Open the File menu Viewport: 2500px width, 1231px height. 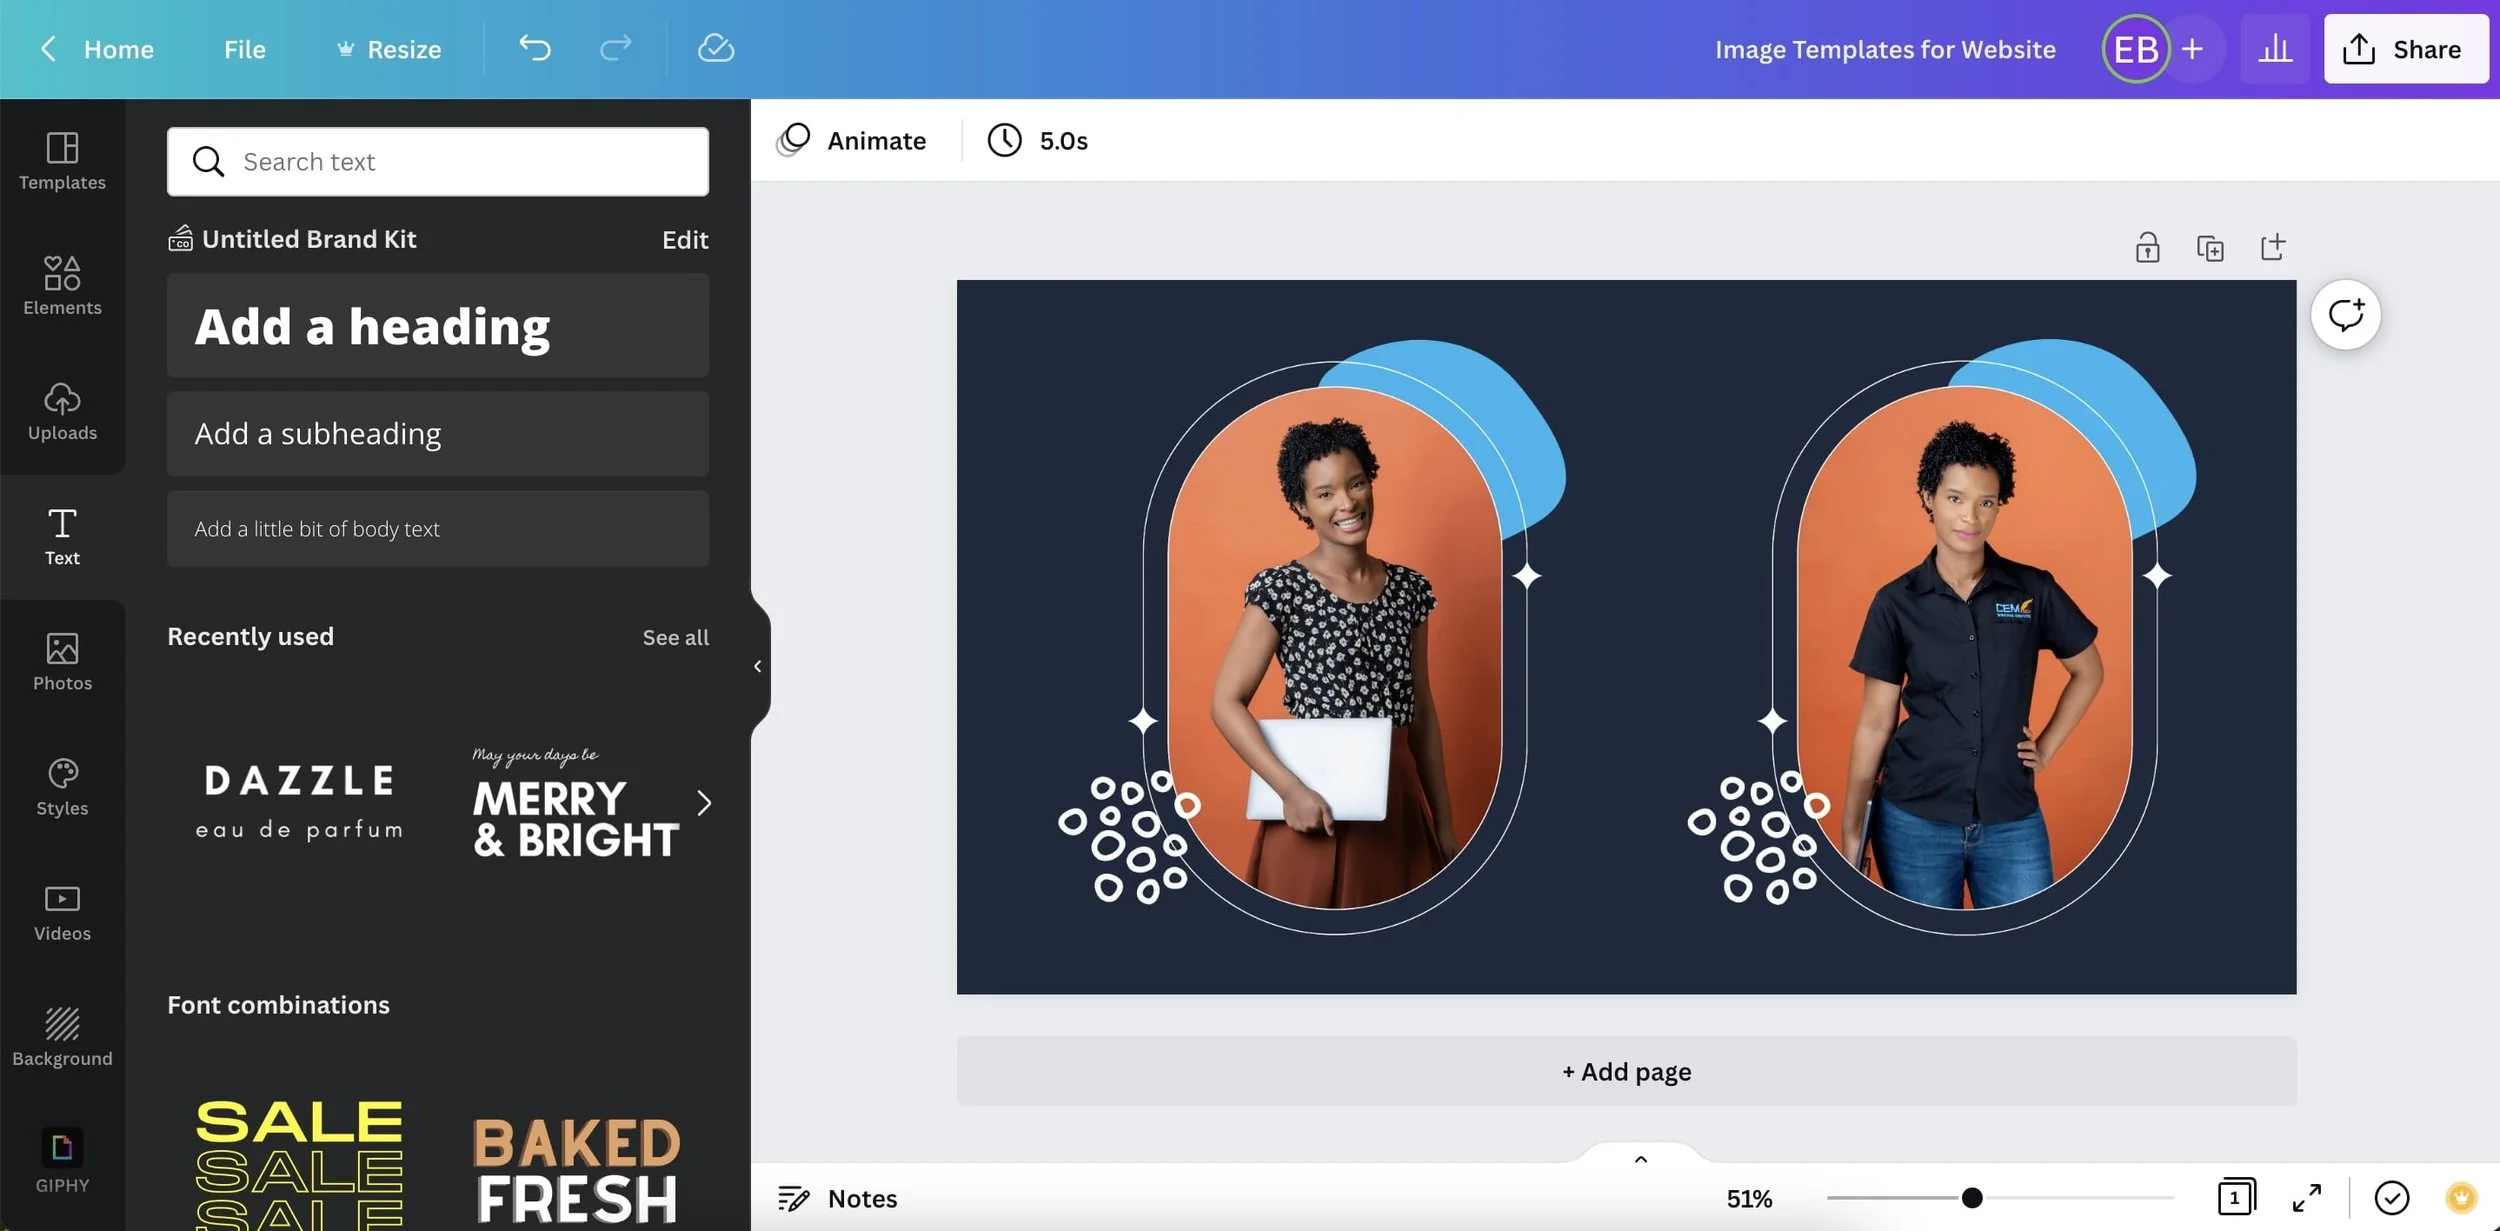click(x=244, y=49)
